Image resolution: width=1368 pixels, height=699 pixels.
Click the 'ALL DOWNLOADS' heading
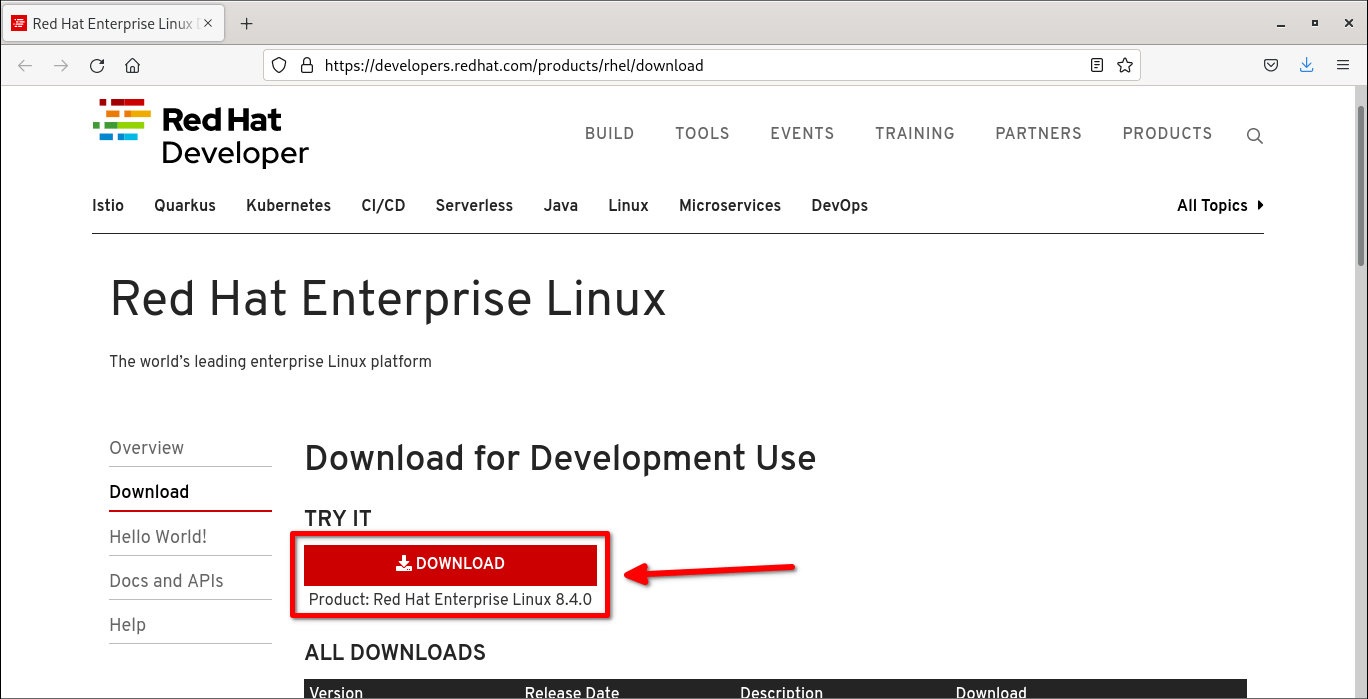click(x=395, y=653)
